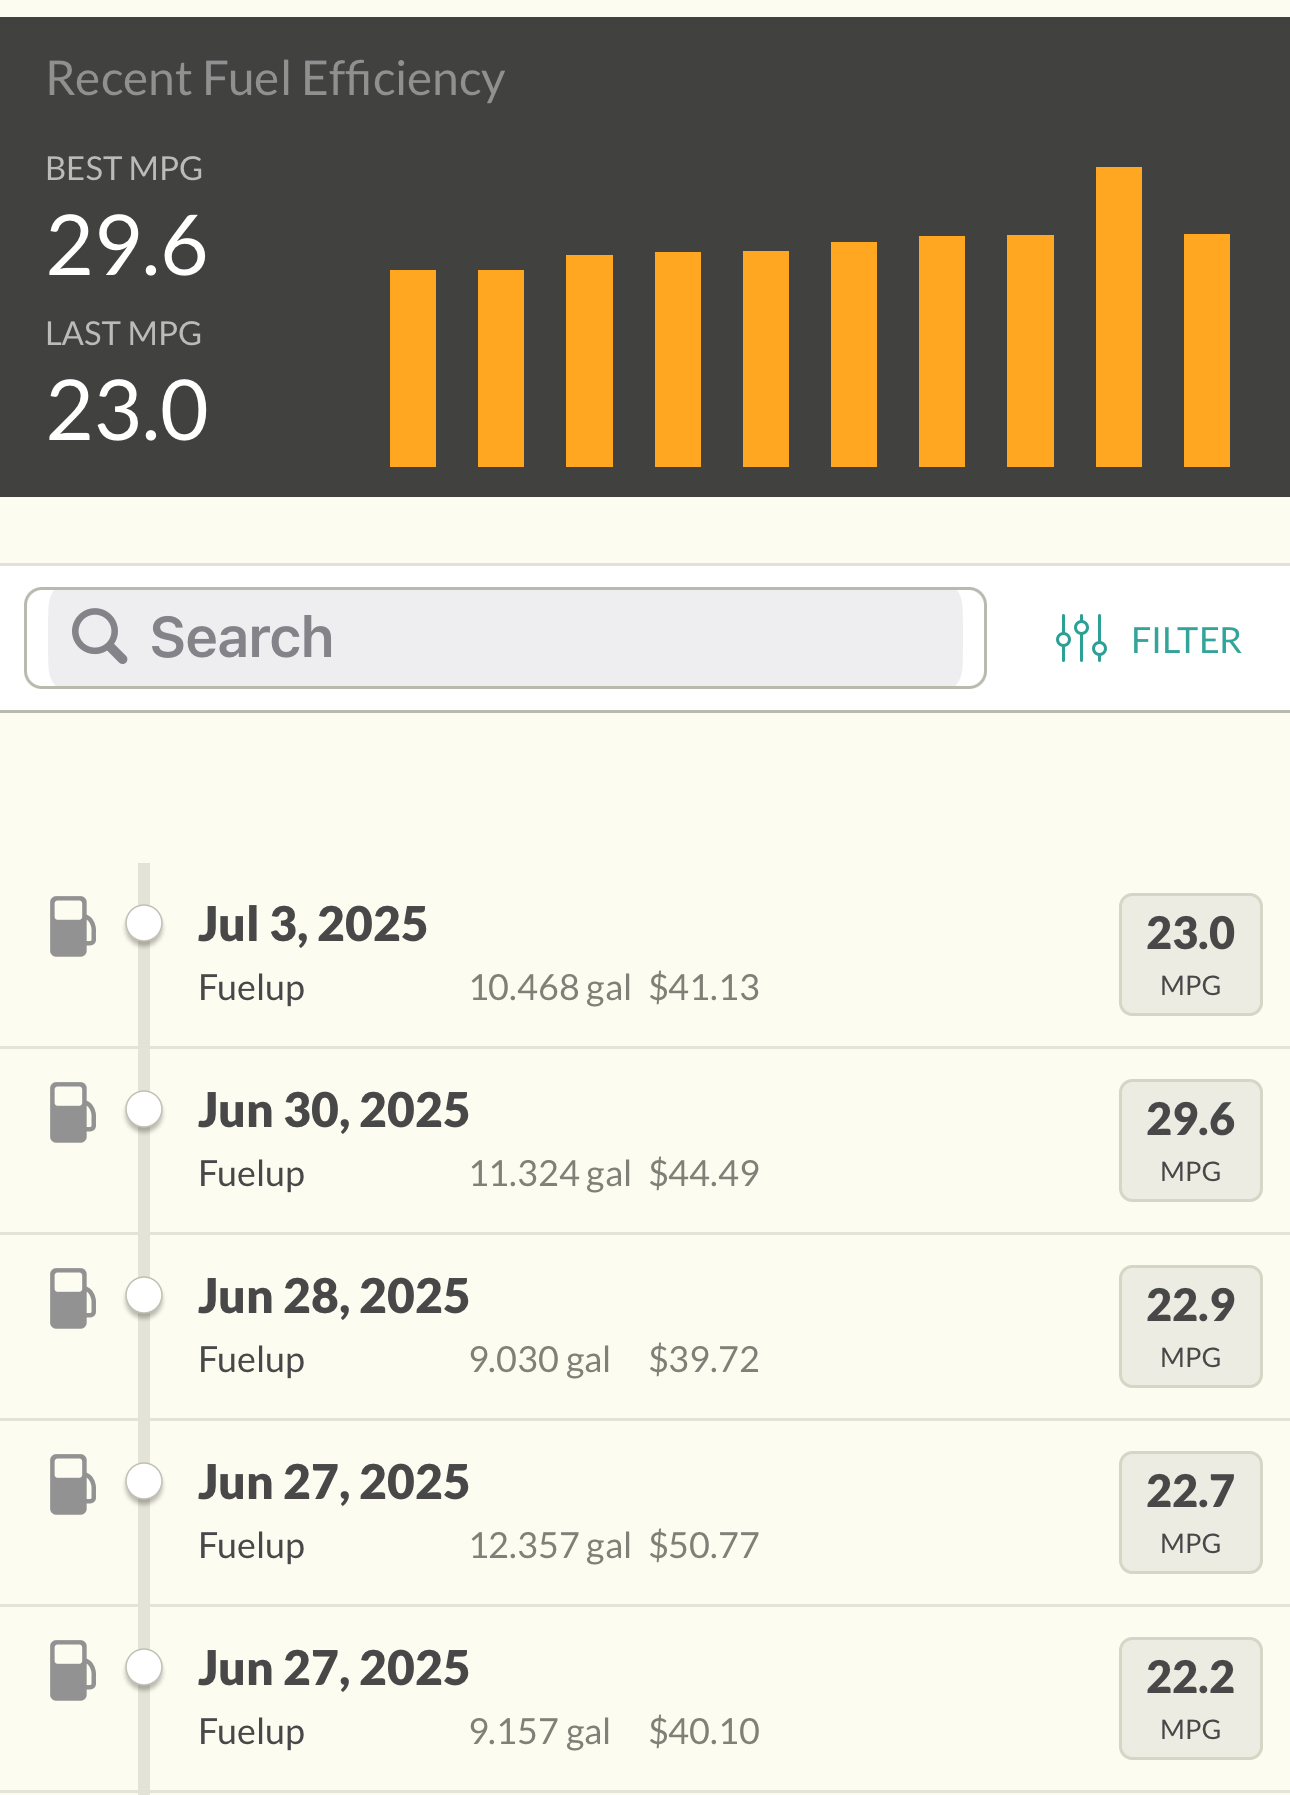The height and width of the screenshot is (1795, 1290).
Task: Click the filter sliders icon
Action: point(1081,638)
